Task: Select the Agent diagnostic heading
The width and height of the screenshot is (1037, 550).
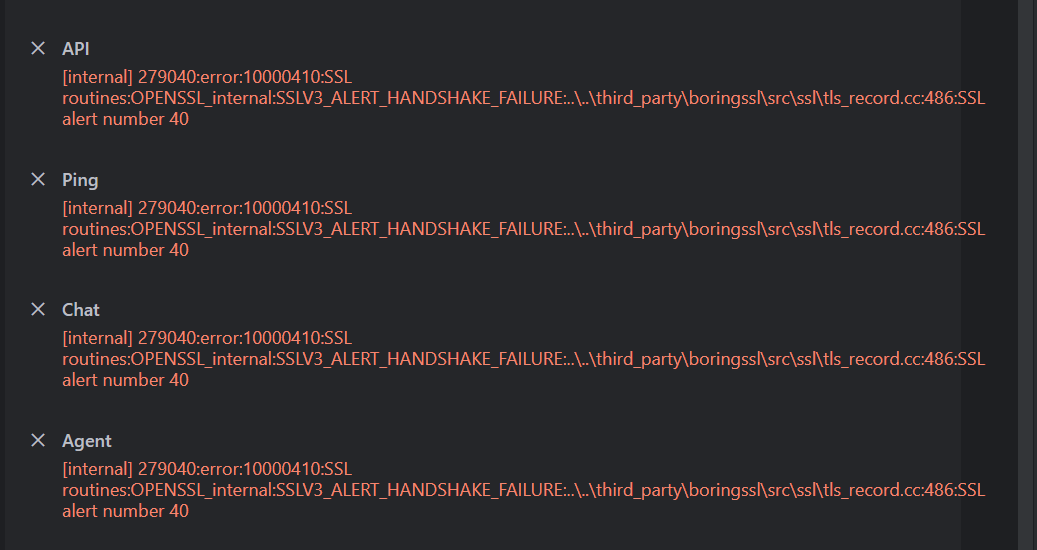Action: 87,442
